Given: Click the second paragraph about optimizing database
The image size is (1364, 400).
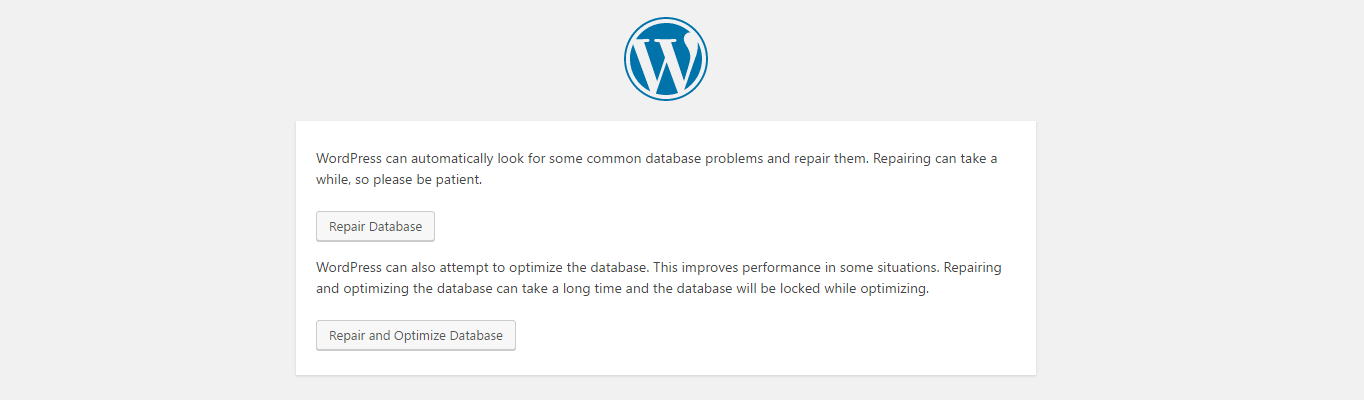Looking at the screenshot, I should [x=659, y=279].
